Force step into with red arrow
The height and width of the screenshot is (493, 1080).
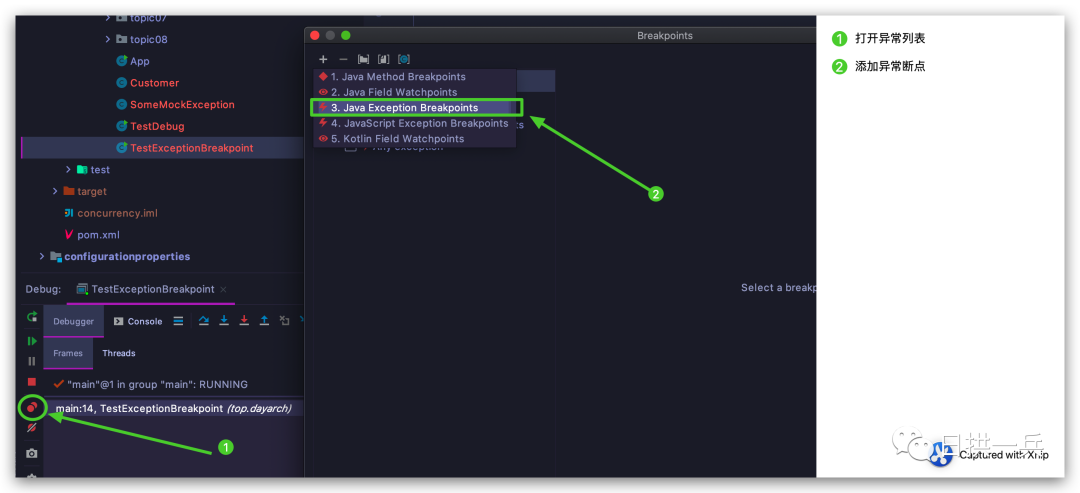pos(244,320)
